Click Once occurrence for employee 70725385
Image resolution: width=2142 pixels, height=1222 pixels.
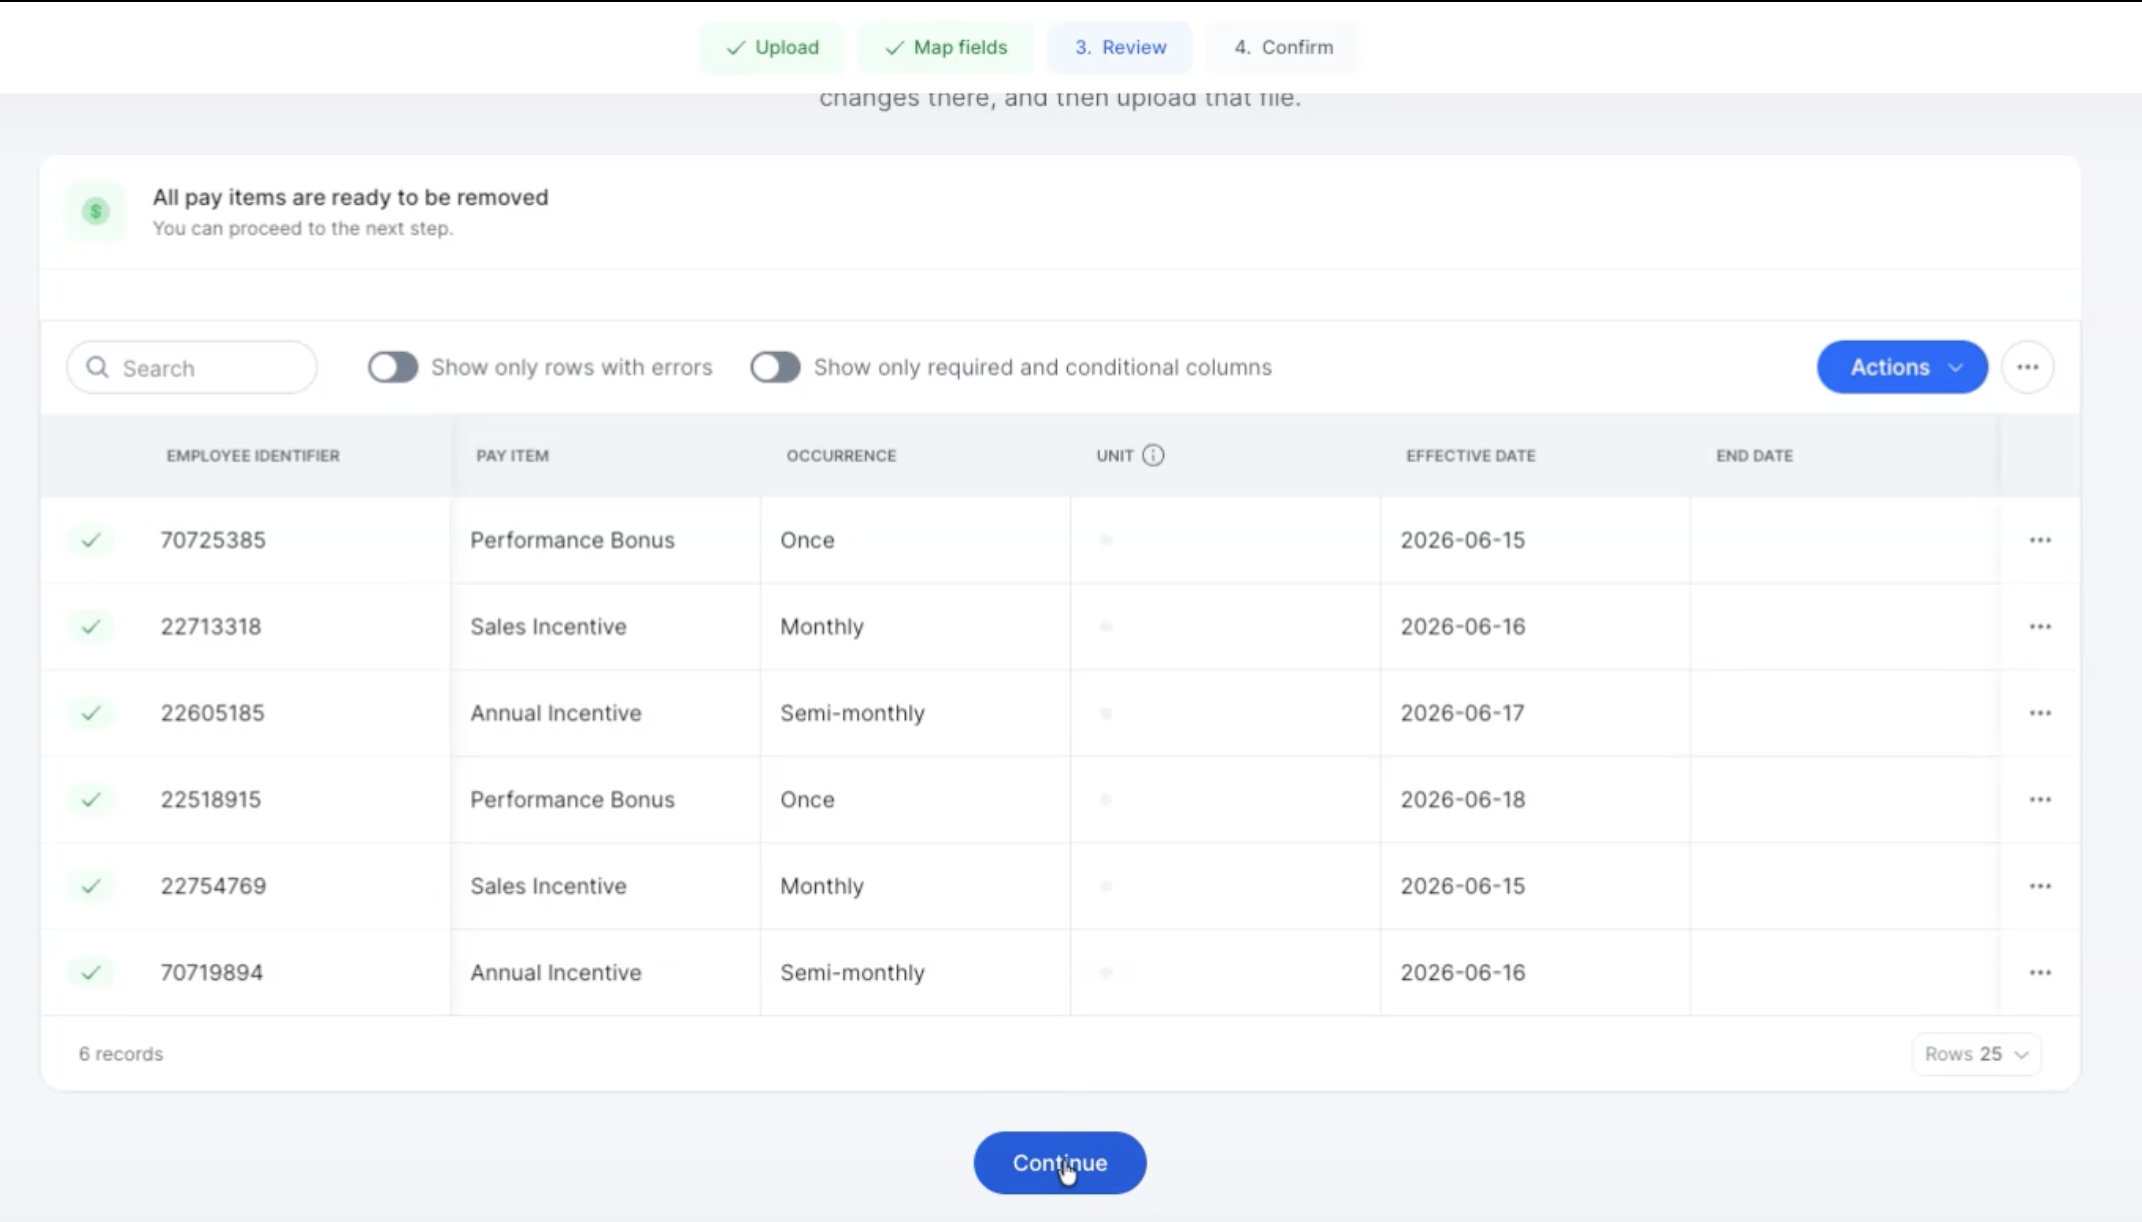pos(807,540)
